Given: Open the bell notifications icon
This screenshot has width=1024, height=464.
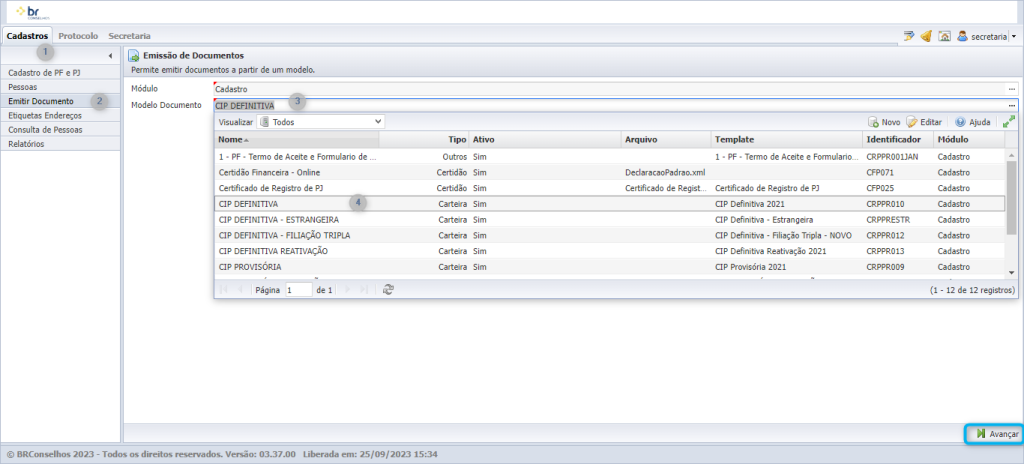Looking at the screenshot, I should coord(926,37).
